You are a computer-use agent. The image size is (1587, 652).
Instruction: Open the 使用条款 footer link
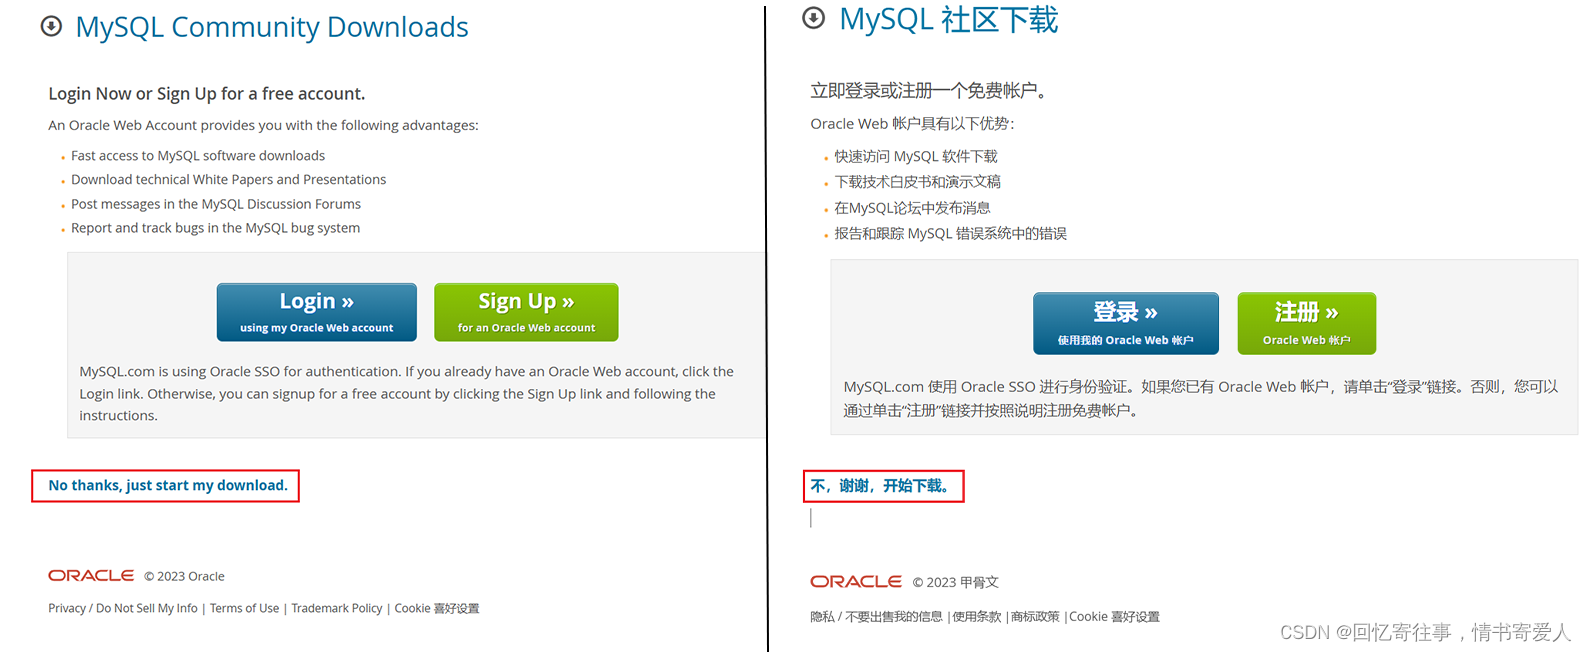pos(977,617)
